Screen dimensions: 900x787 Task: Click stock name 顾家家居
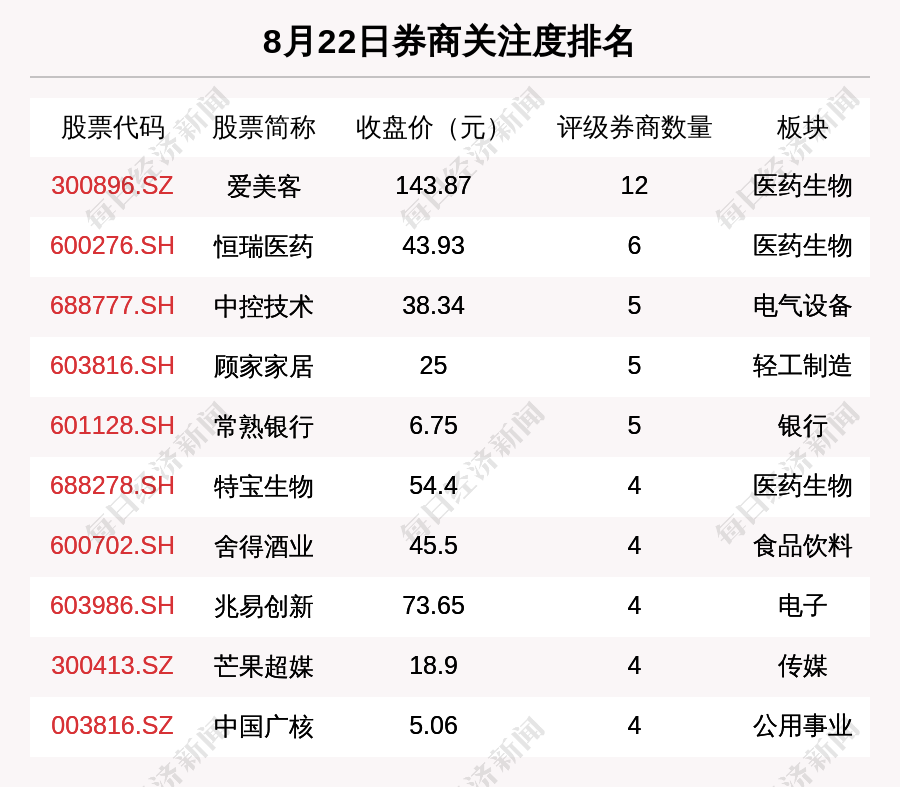(x=263, y=367)
